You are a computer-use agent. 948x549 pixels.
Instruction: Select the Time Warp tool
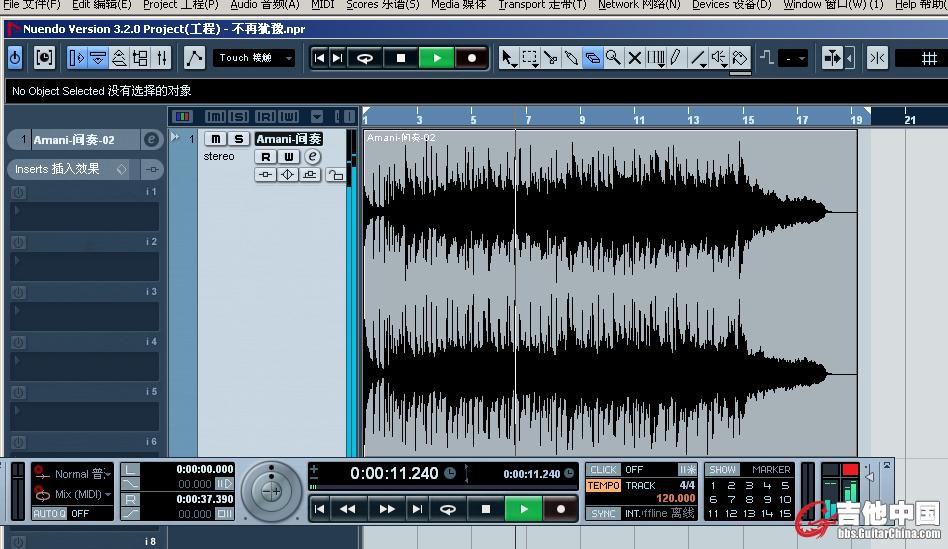[x=655, y=58]
